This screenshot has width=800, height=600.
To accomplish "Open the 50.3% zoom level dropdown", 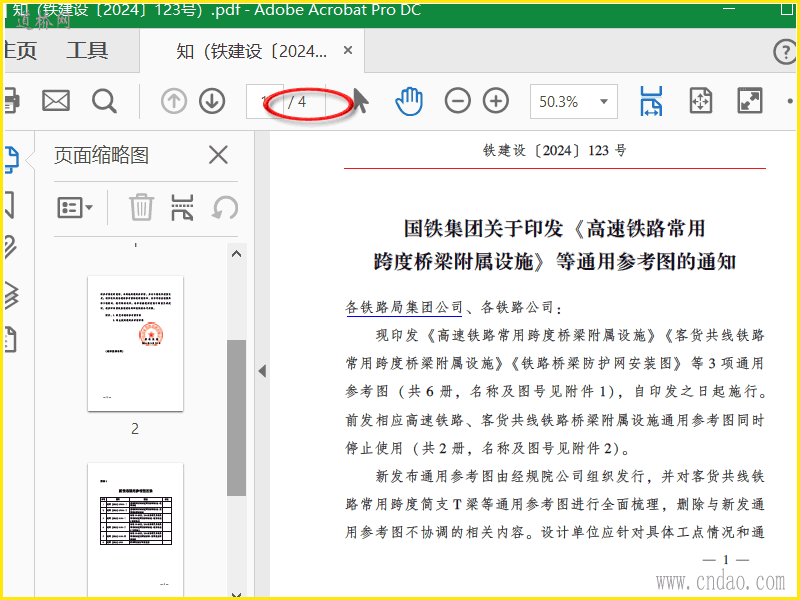I will click(x=604, y=102).
